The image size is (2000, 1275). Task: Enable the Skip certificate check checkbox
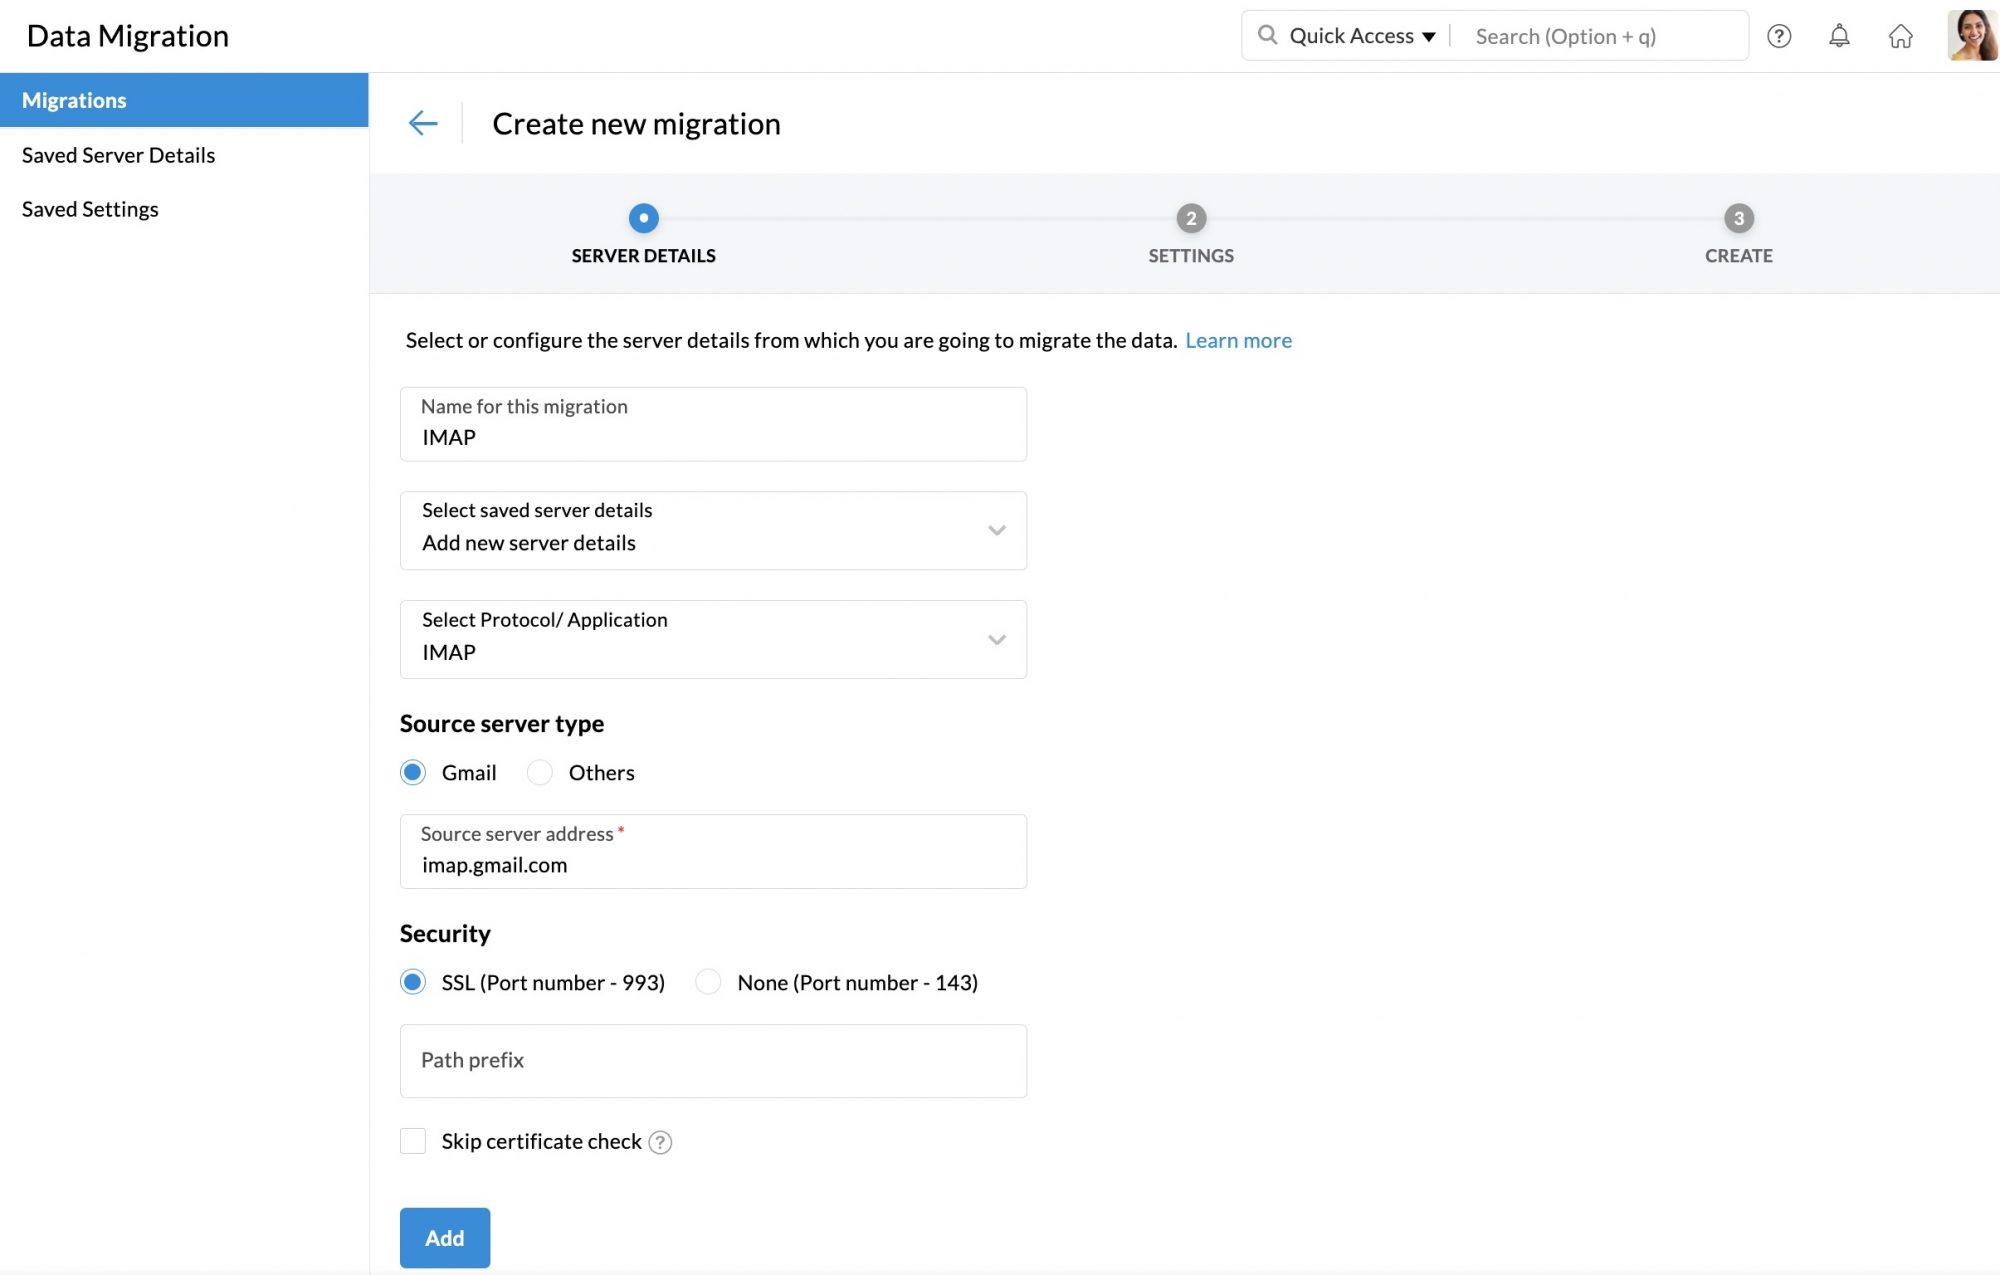click(413, 1141)
